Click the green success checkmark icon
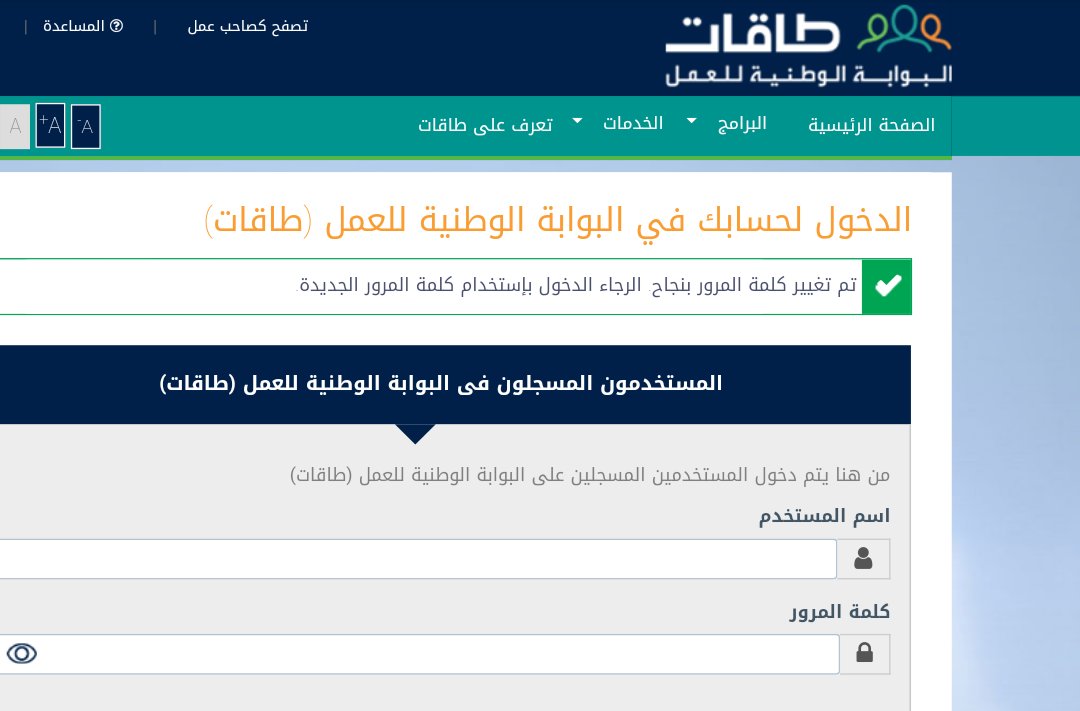The width and height of the screenshot is (1080, 711). [887, 286]
